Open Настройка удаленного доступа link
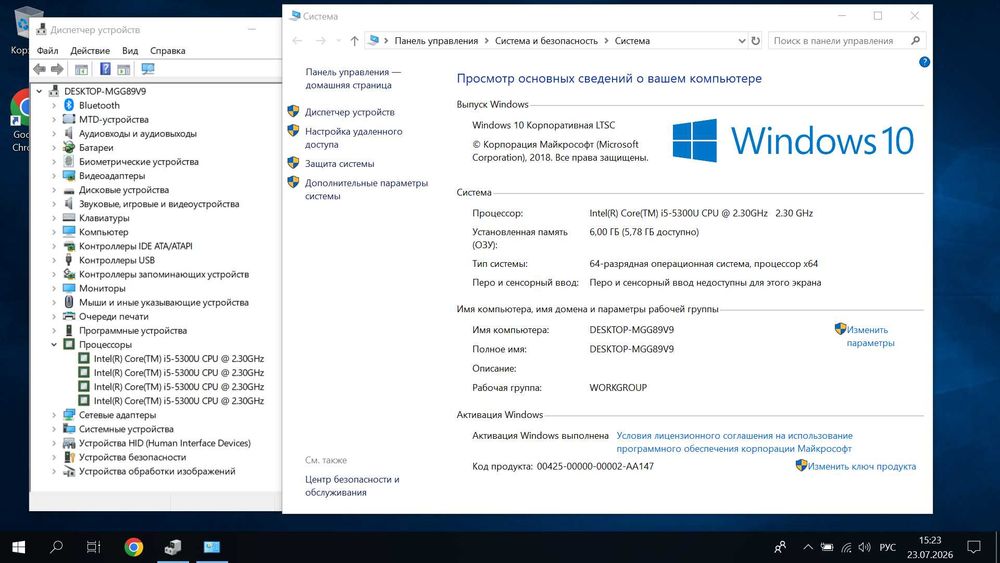This screenshot has width=1000, height=563. click(353, 138)
